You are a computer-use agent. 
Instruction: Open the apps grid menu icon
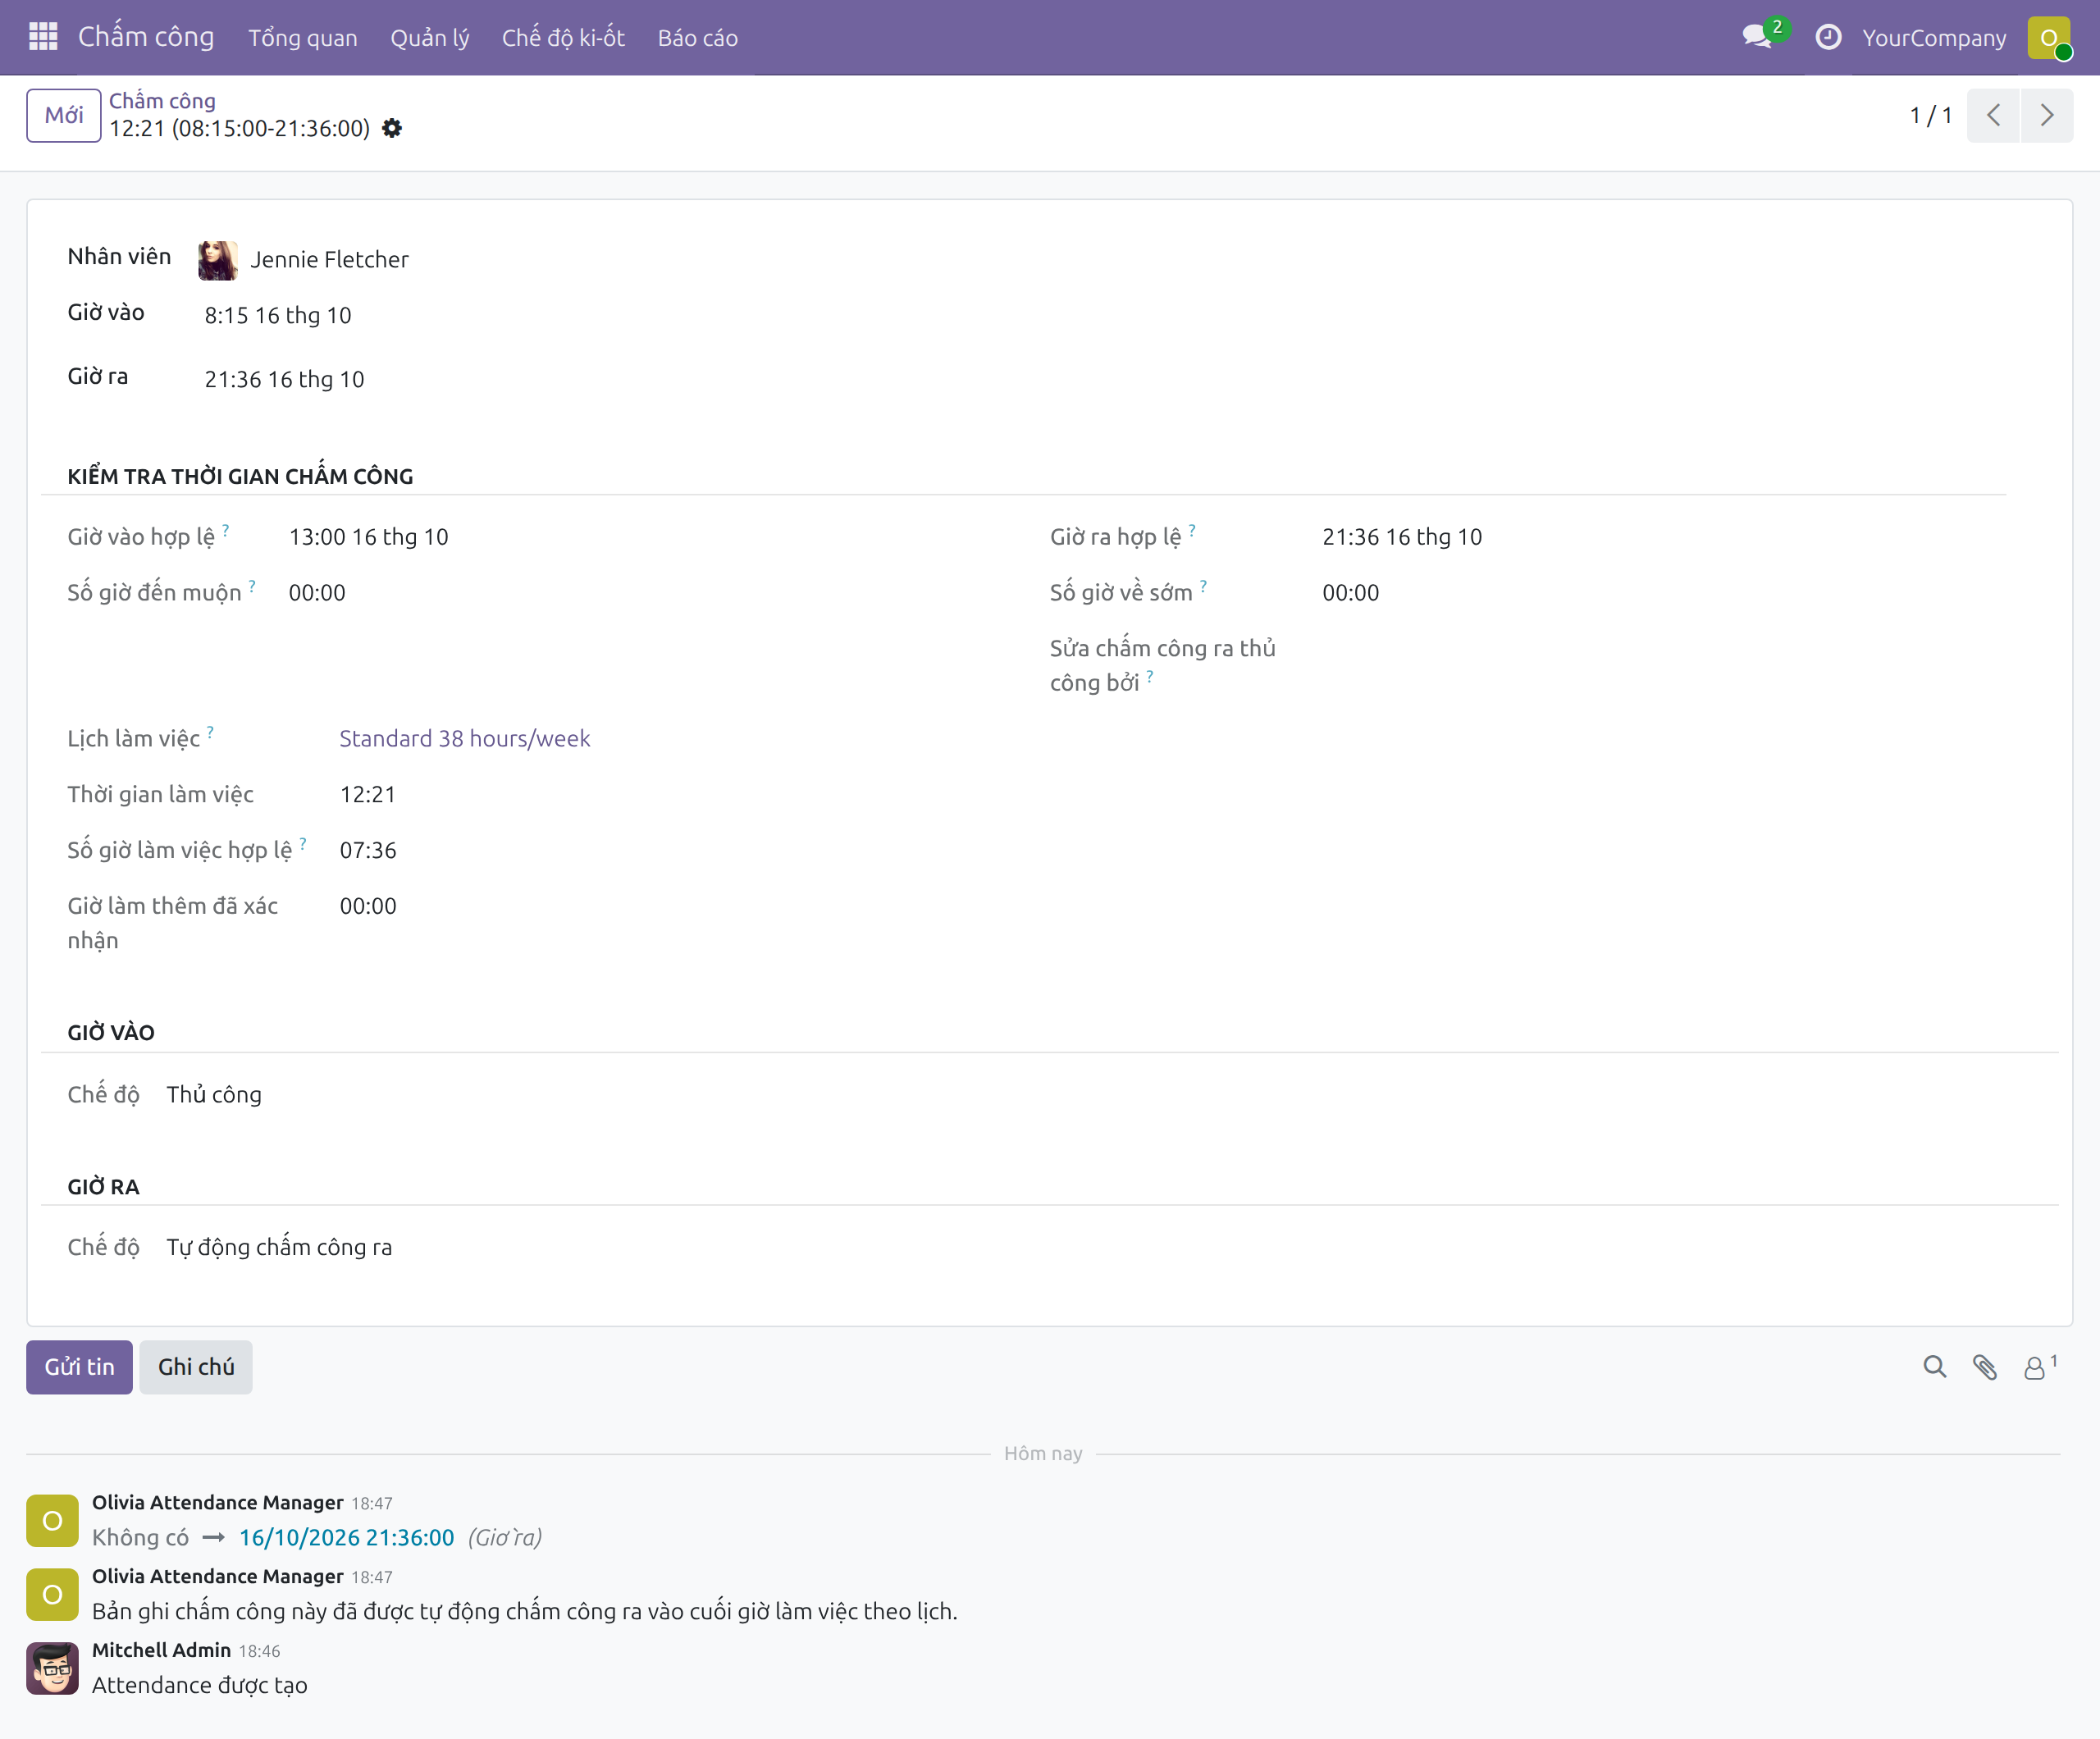pos(43,37)
